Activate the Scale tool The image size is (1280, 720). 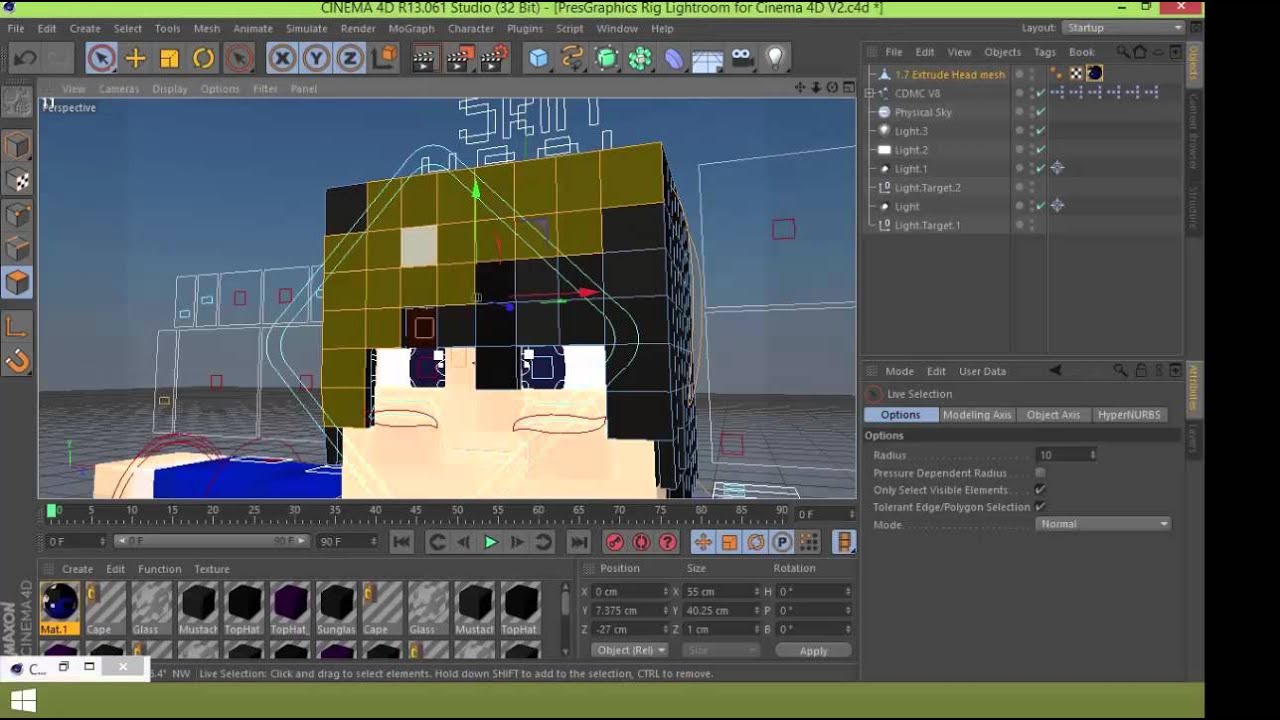tap(169, 58)
